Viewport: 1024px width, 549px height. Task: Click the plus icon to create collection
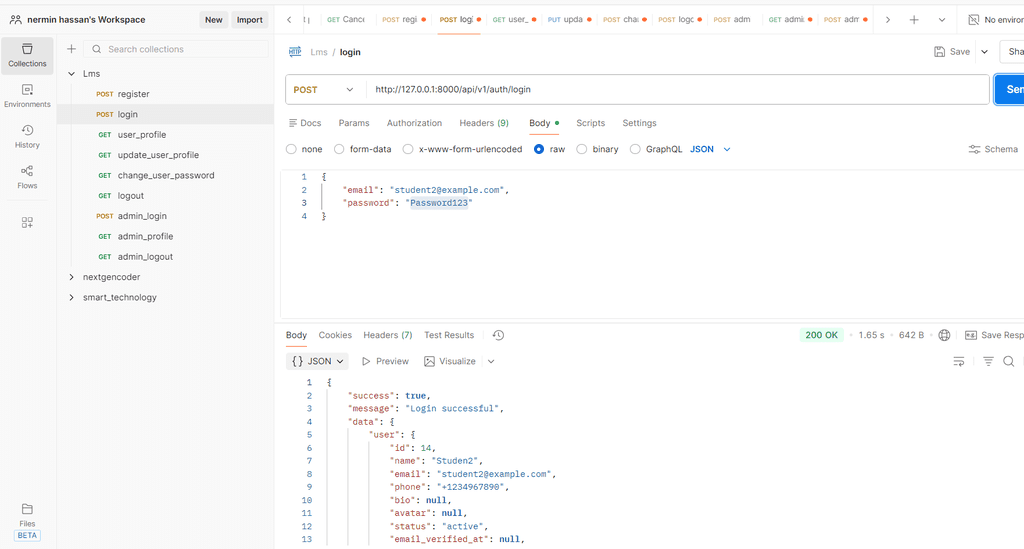tap(71, 49)
